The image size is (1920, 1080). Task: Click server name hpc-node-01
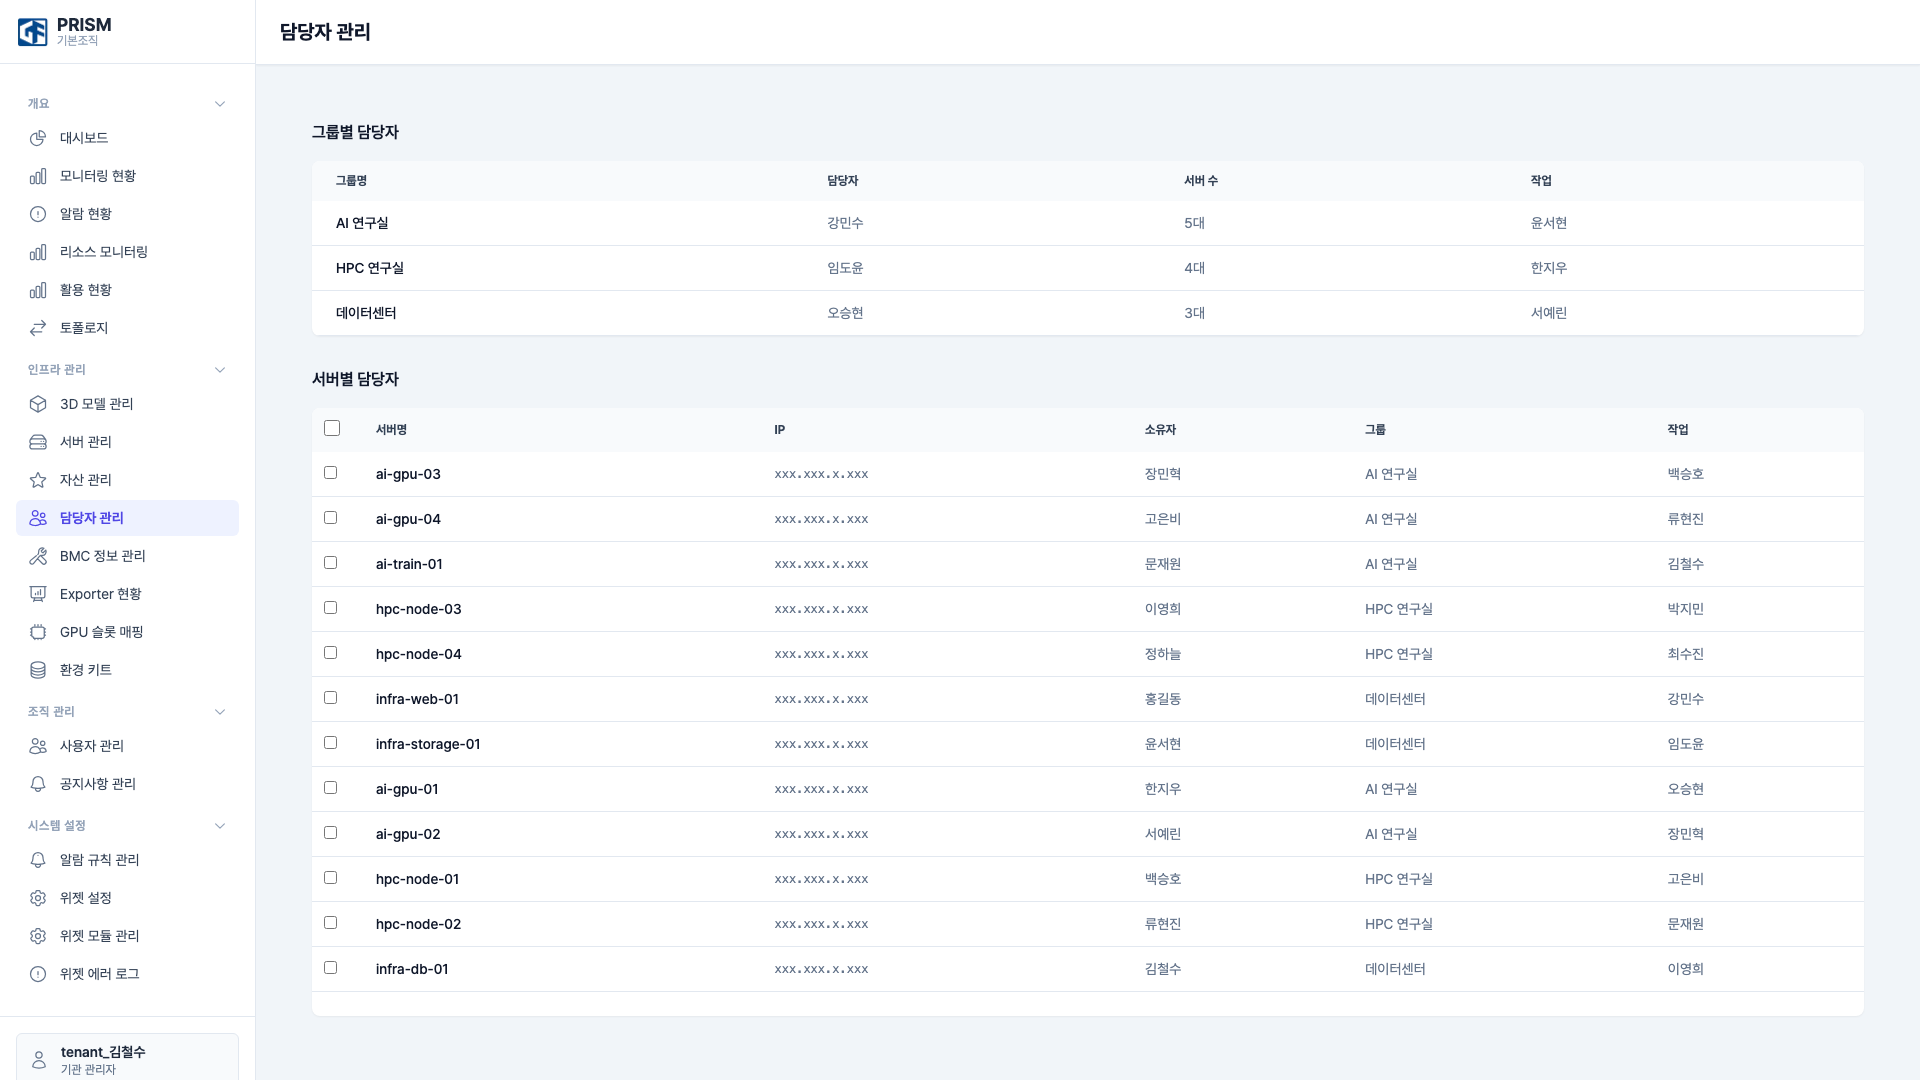[x=418, y=879]
